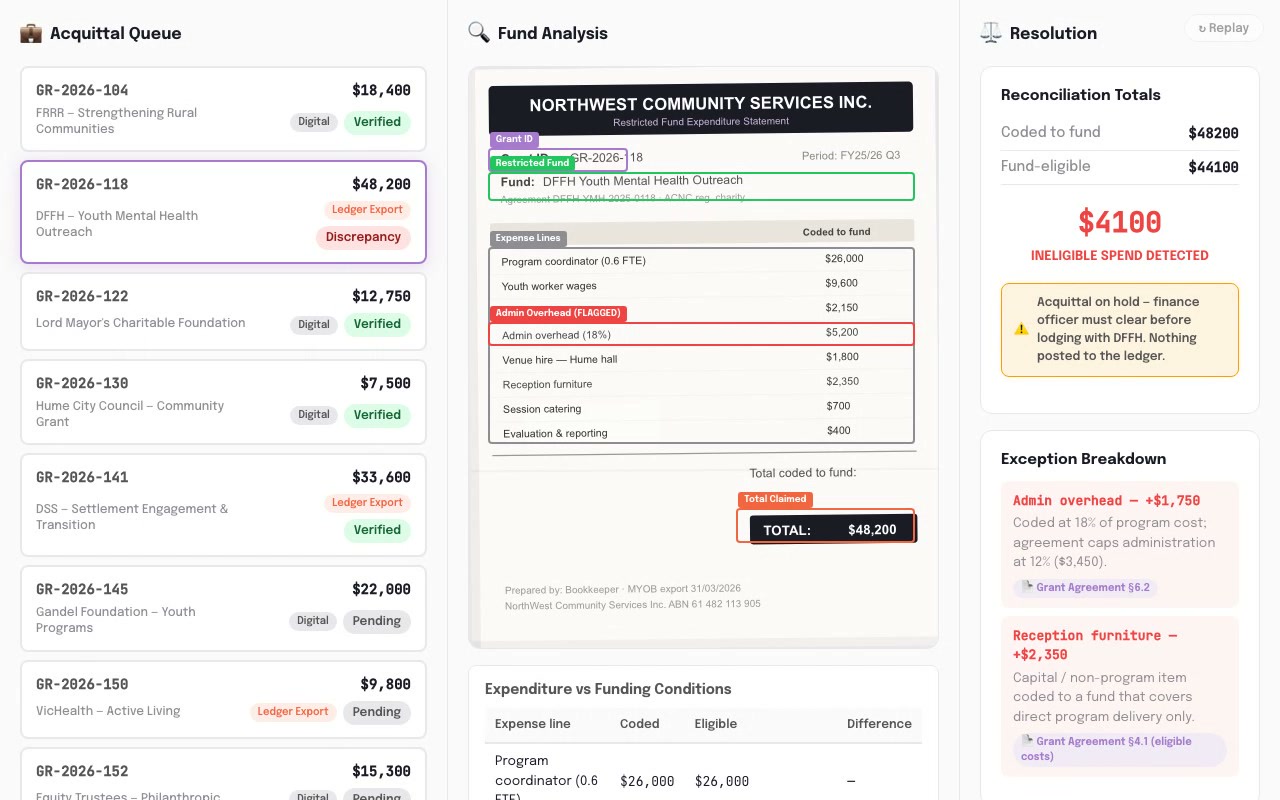Click Ledger Export tag on GR-2026-141

pyautogui.click(x=367, y=503)
